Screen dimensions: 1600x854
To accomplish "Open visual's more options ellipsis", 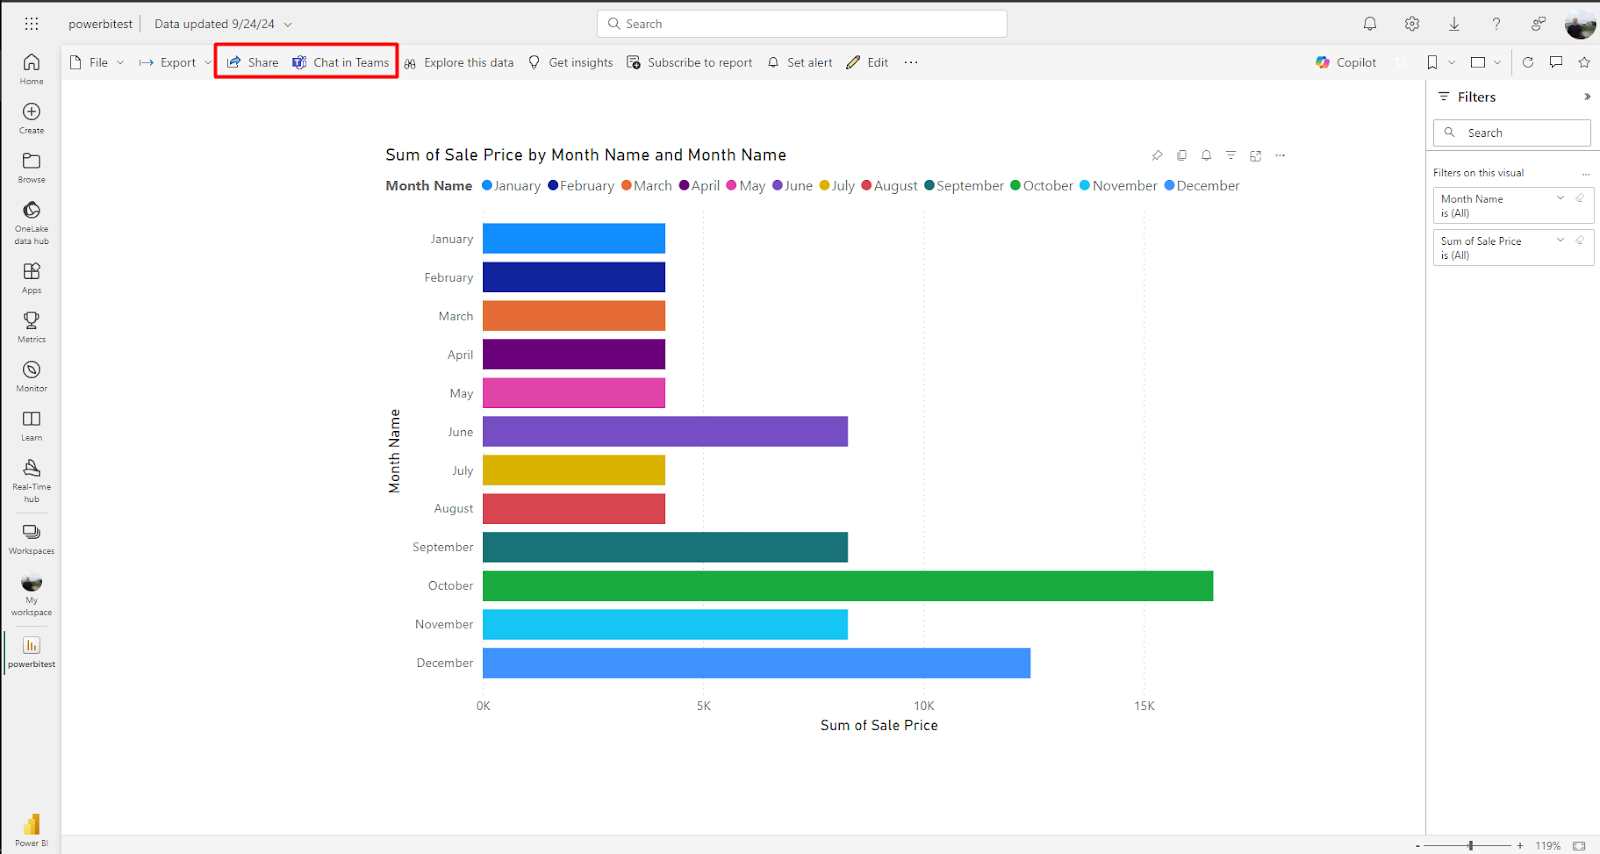I will 1280,155.
